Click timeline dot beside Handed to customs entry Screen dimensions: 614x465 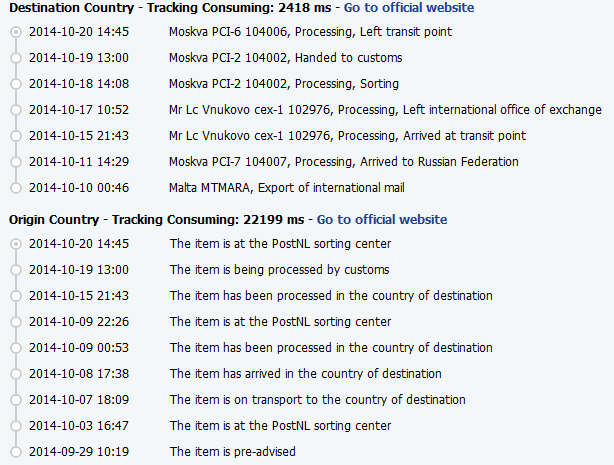[15, 58]
